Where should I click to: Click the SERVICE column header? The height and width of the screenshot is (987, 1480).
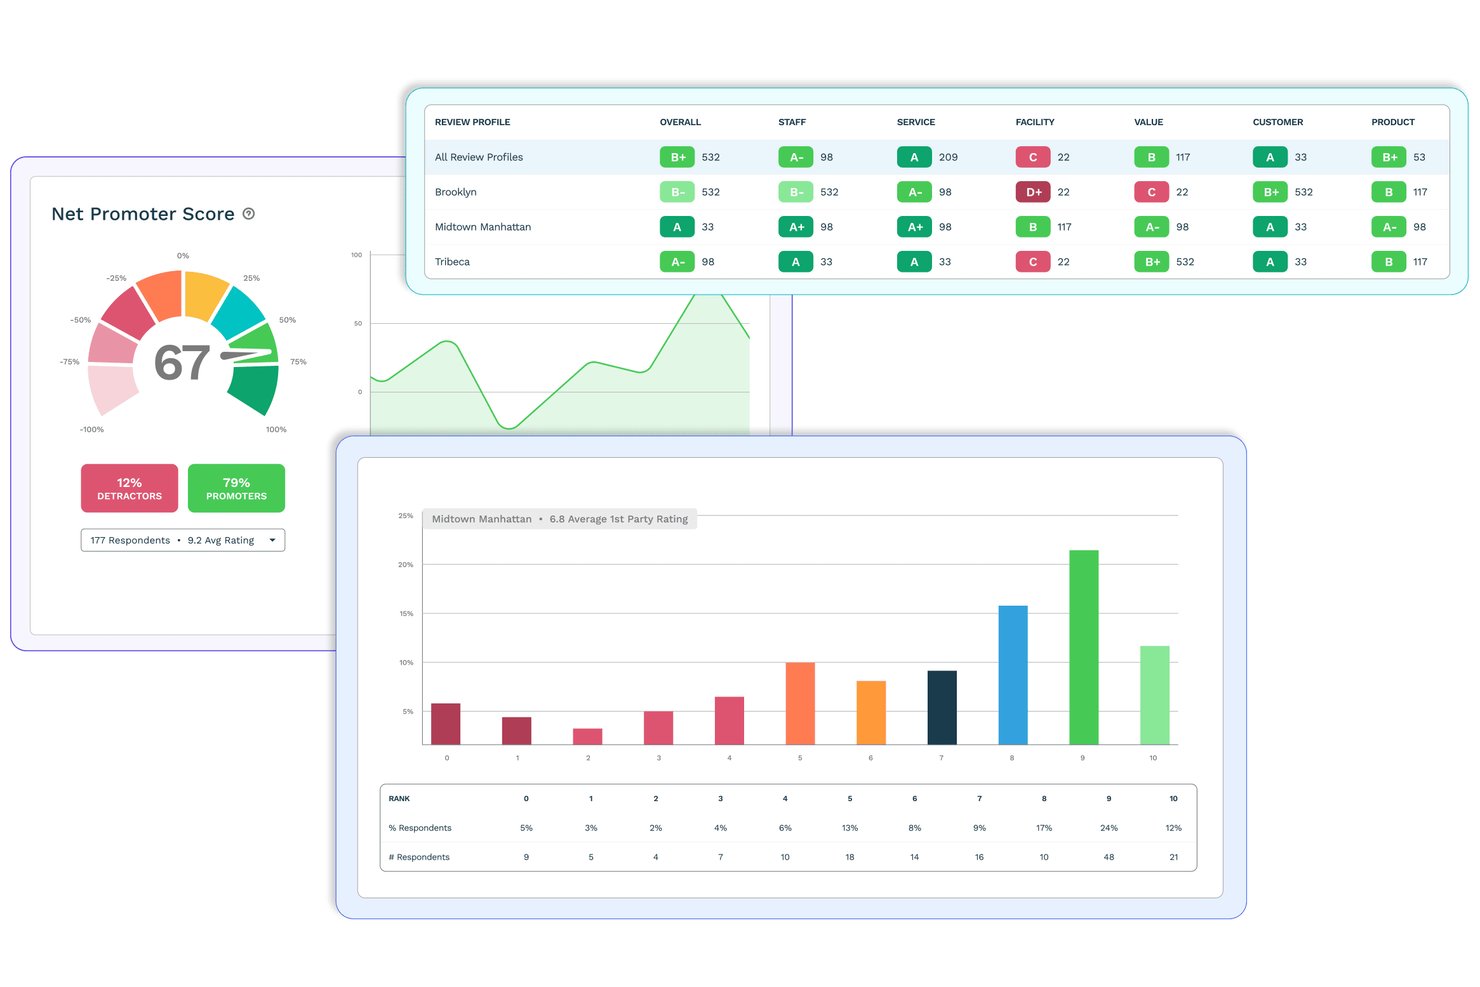pos(916,122)
